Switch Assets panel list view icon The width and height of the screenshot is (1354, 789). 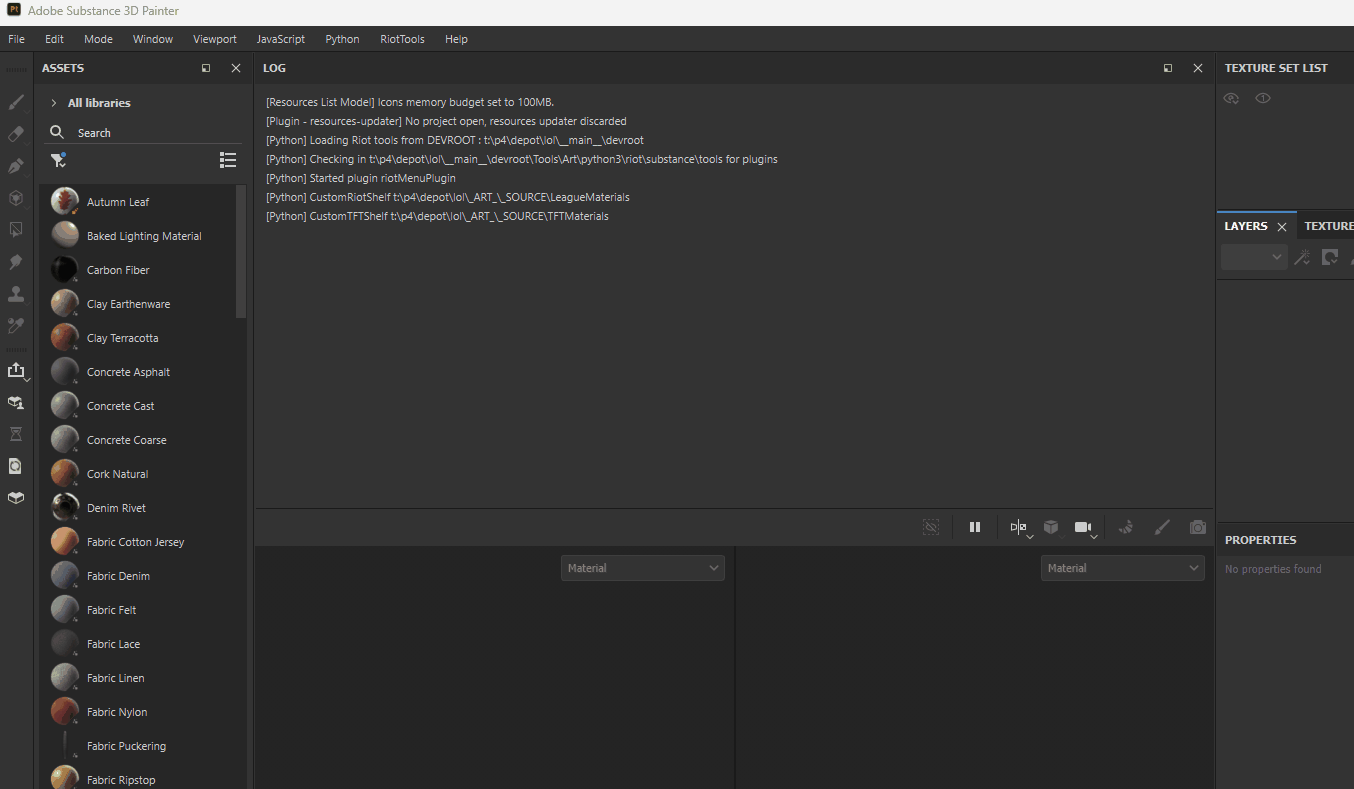pyautogui.click(x=228, y=160)
